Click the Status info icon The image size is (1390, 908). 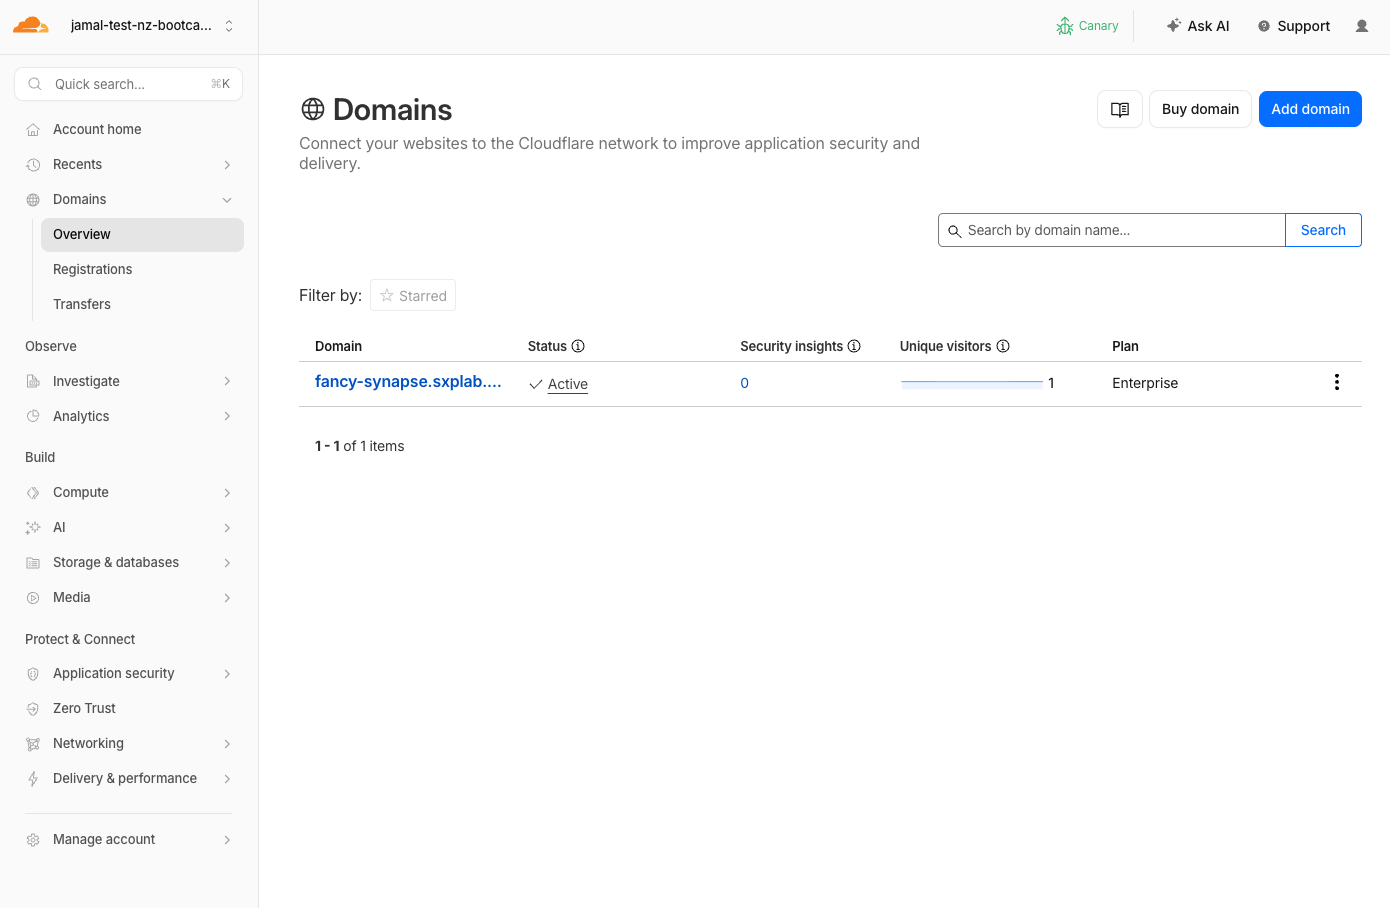point(578,346)
